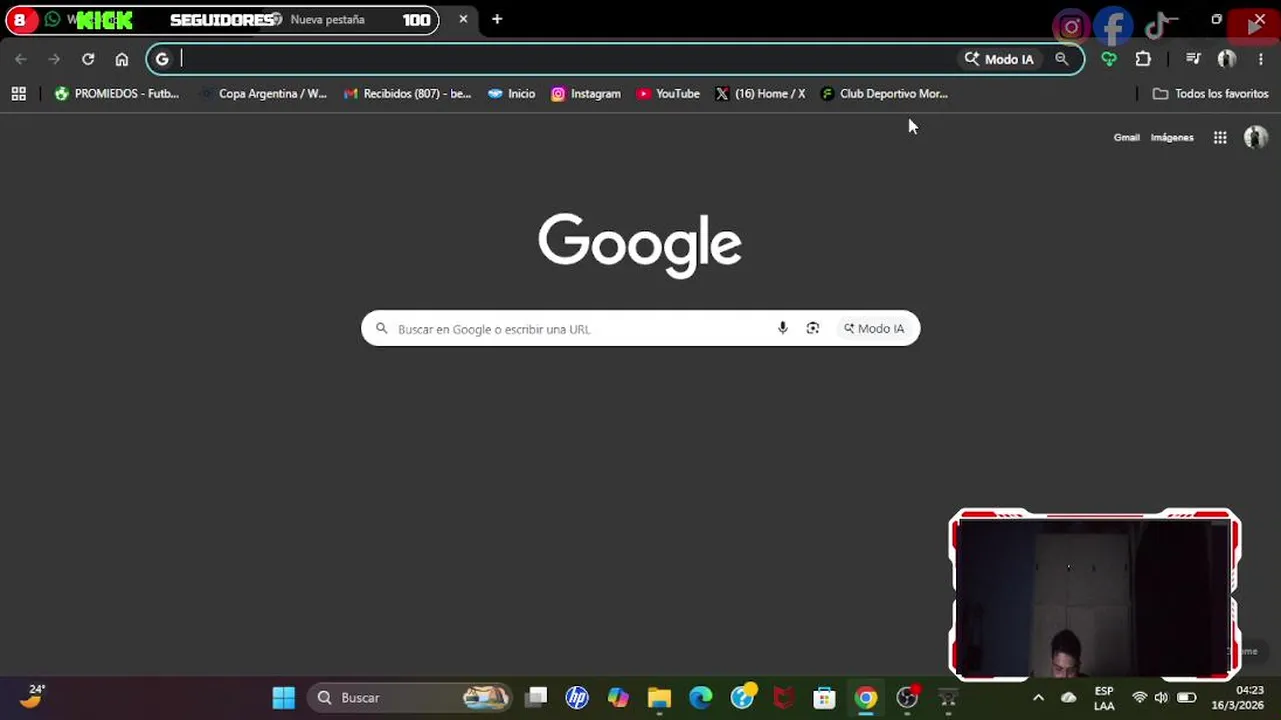Open Microsoft Store from the taskbar
This screenshot has height=720, width=1281.
pos(824,698)
